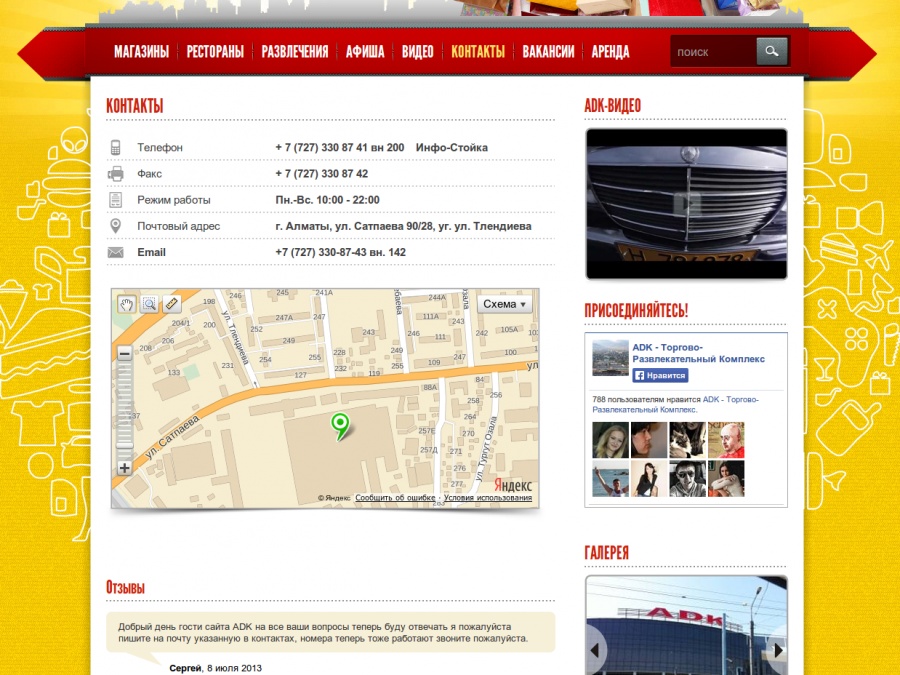Click the green location marker on map
The width and height of the screenshot is (900, 675).
pyautogui.click(x=340, y=426)
